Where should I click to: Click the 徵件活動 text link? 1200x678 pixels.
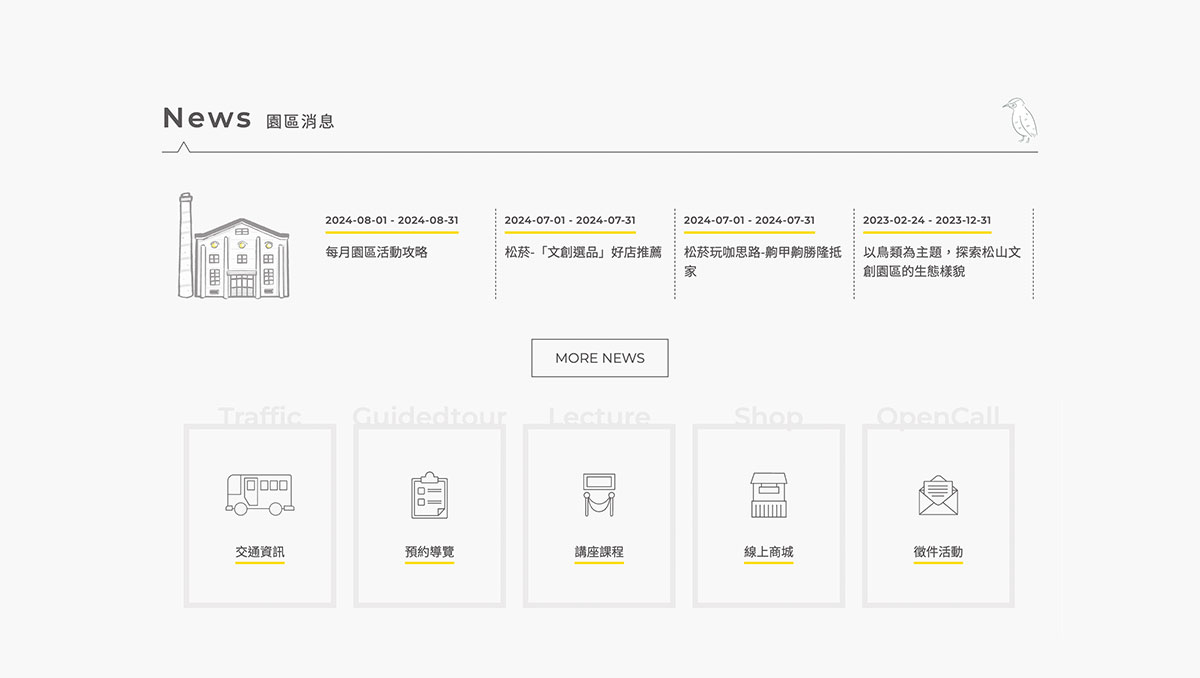[x=937, y=551]
